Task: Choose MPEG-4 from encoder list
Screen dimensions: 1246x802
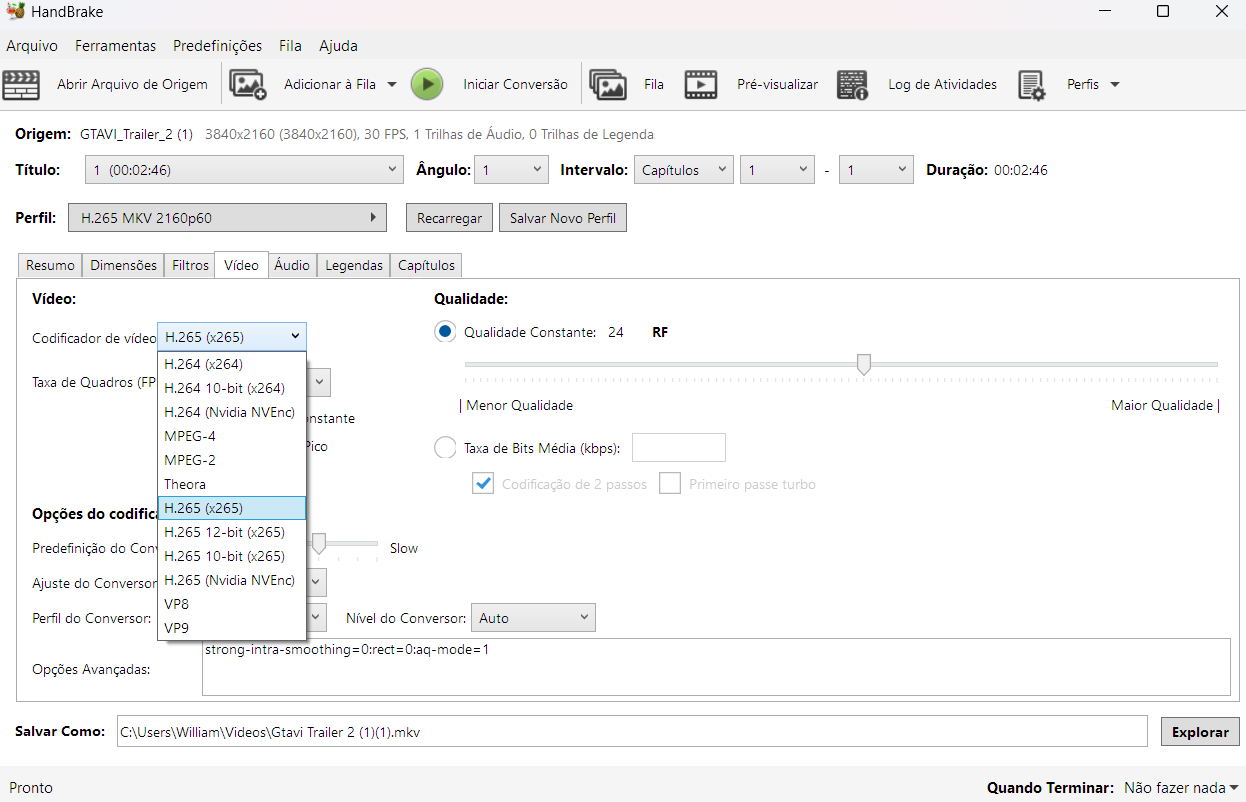Action: [x=232, y=436]
